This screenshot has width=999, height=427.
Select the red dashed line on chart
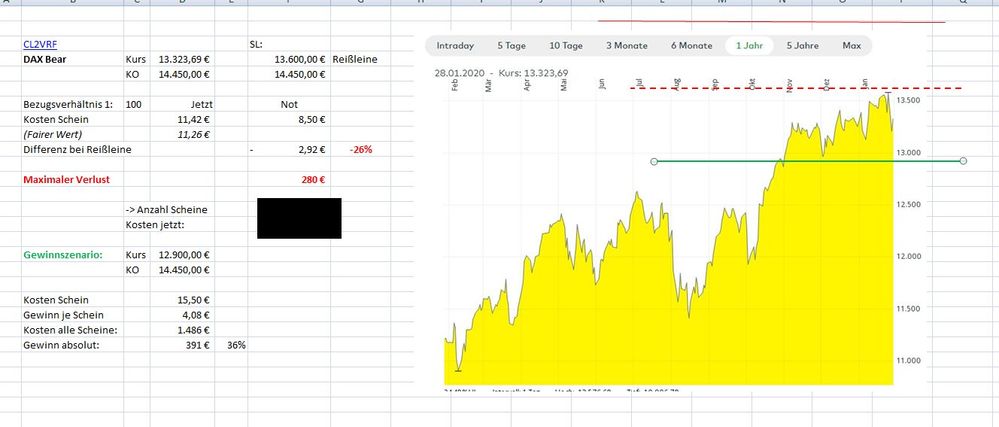[x=800, y=89]
